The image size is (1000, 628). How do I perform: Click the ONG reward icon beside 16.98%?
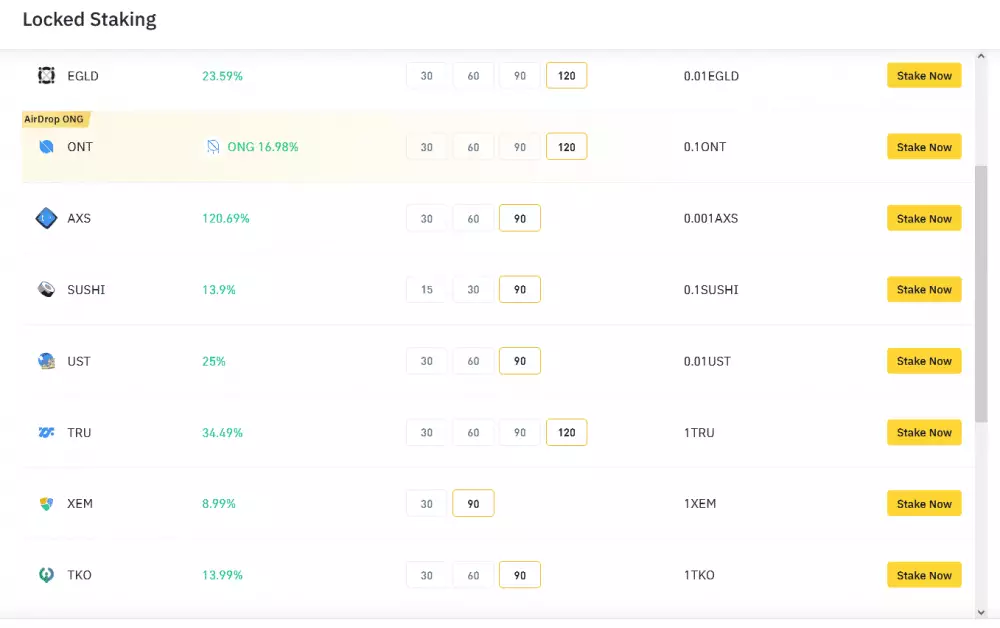coord(213,147)
